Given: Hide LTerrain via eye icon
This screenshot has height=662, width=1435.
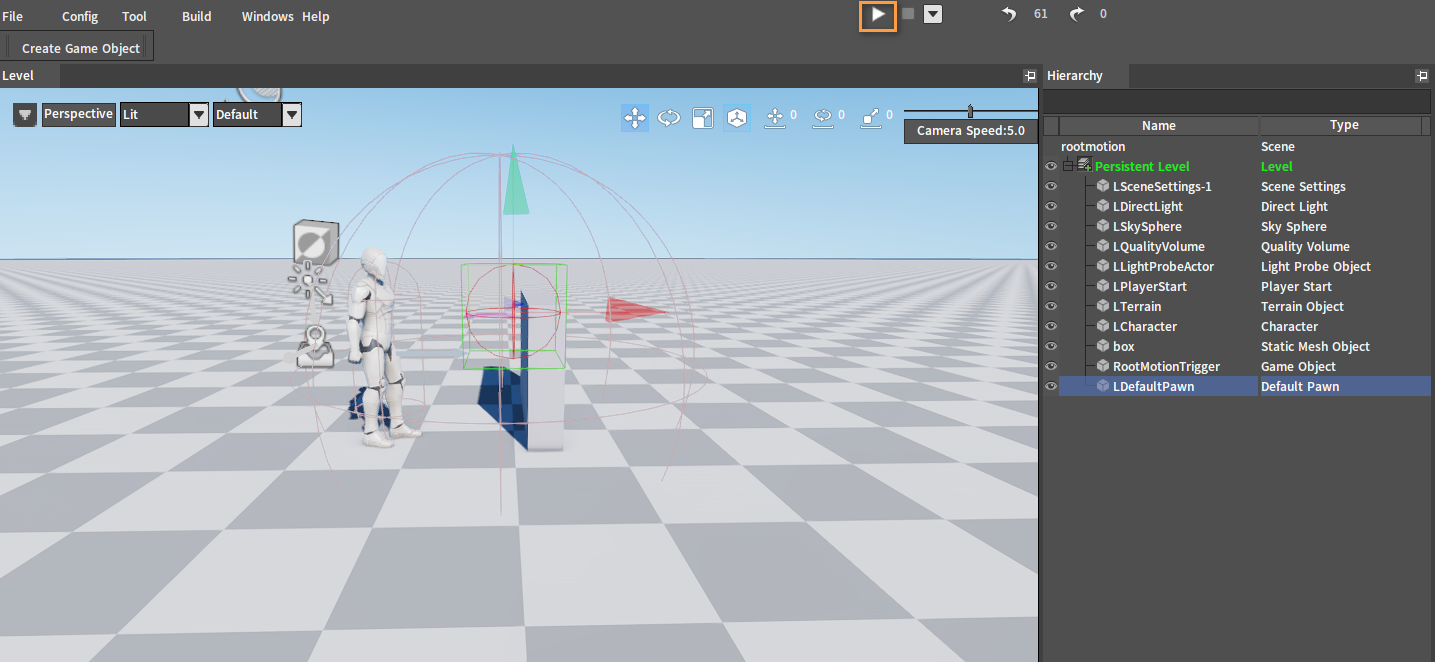Looking at the screenshot, I should click(x=1051, y=306).
